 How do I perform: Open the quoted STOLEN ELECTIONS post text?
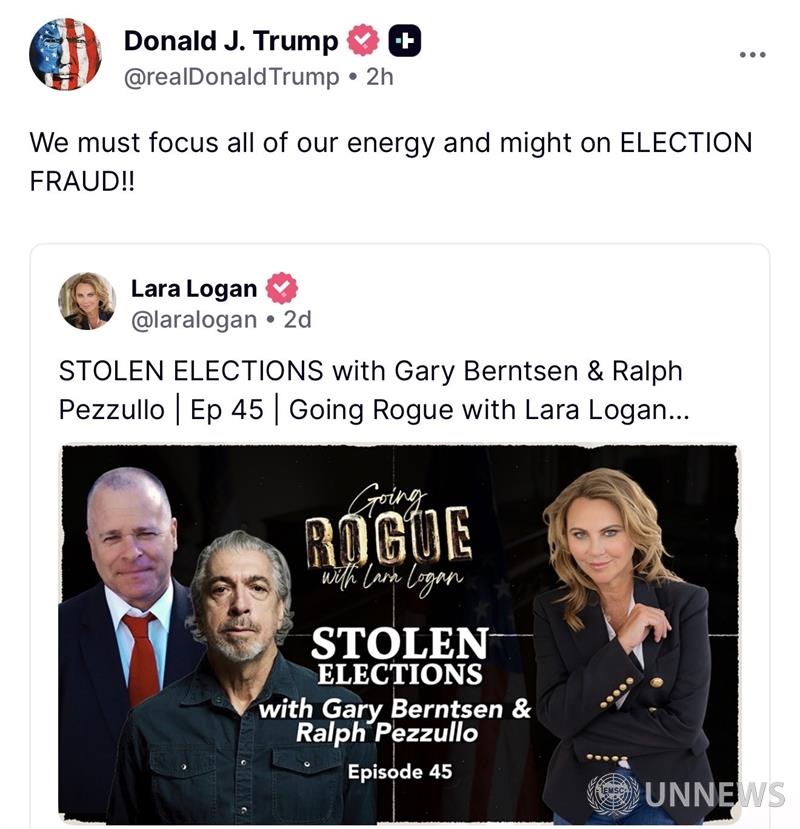click(374, 390)
